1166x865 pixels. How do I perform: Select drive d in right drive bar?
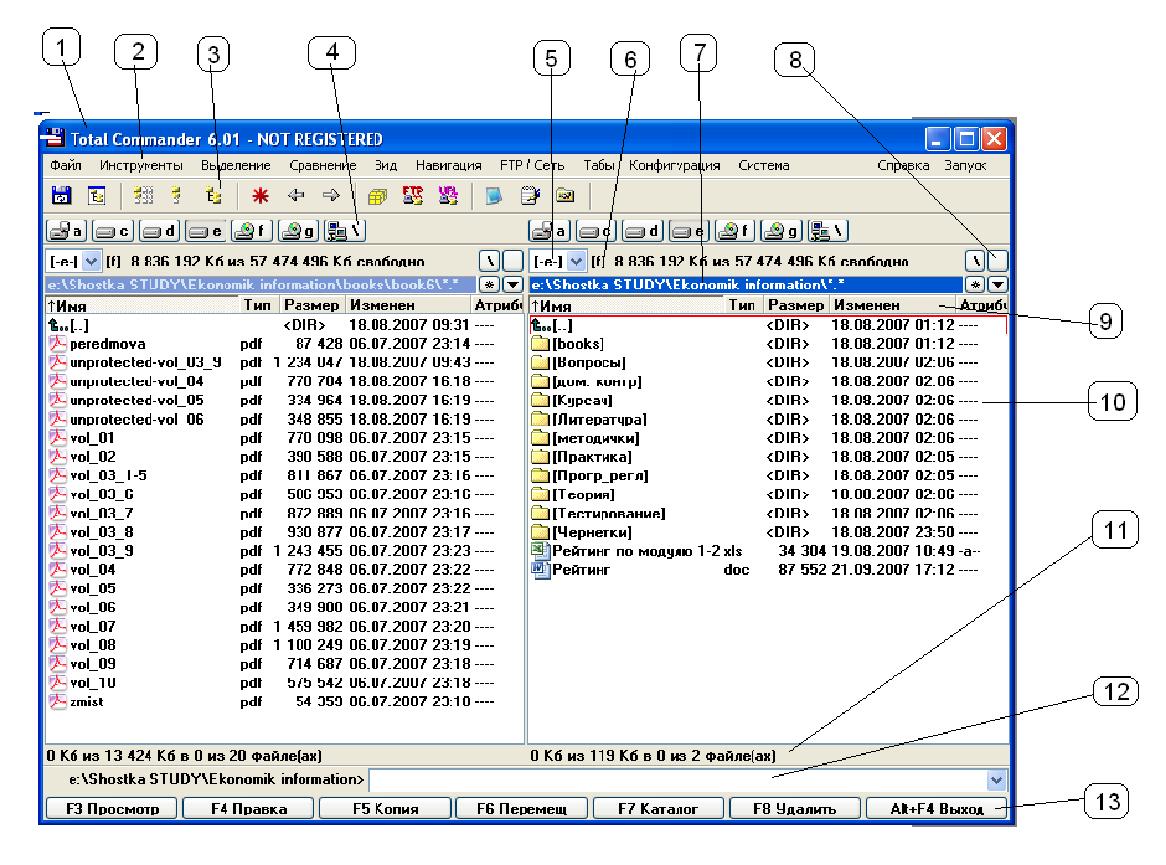pos(642,231)
